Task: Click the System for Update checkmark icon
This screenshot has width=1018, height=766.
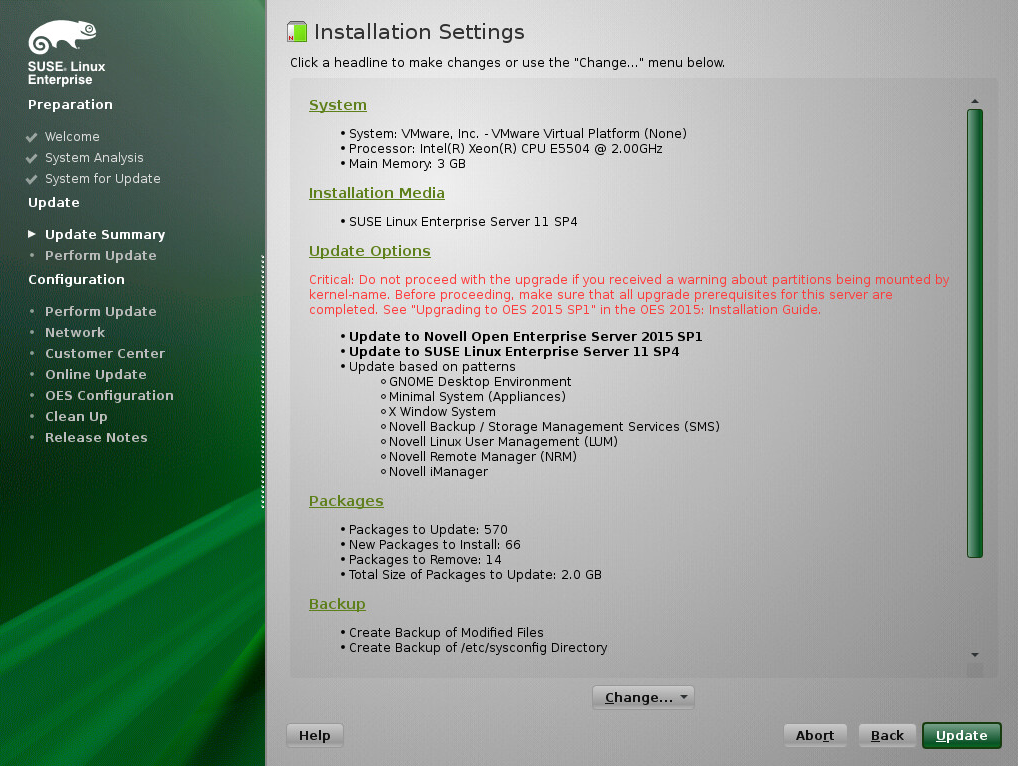Action: pyautogui.click(x=31, y=179)
